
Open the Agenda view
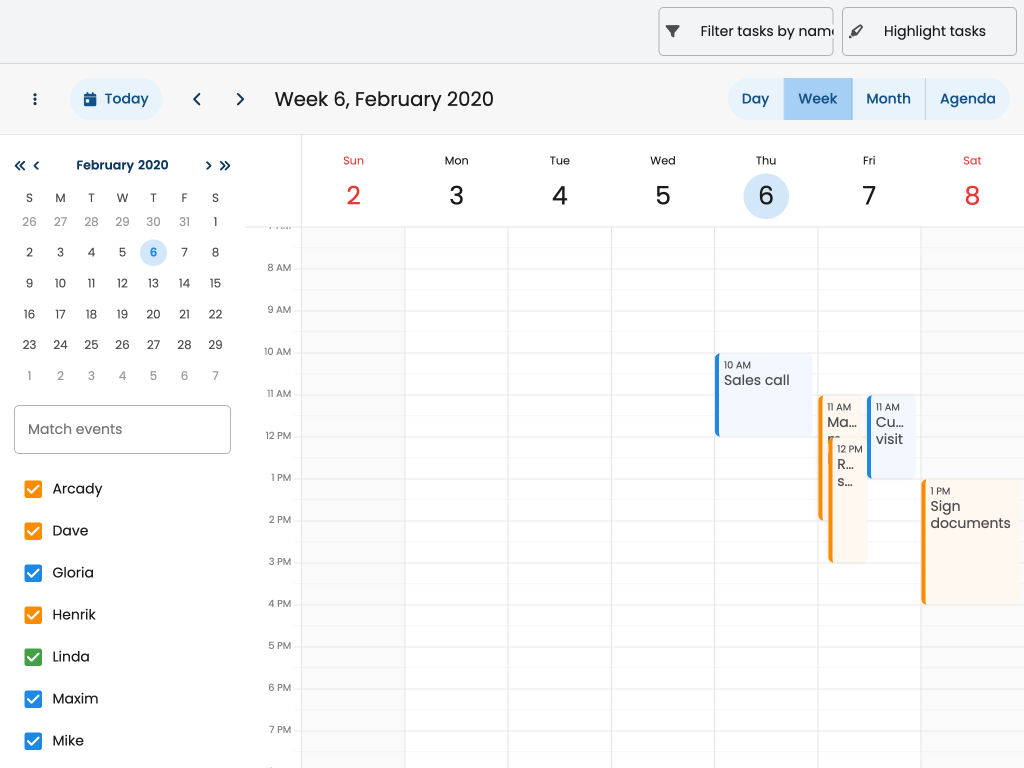coord(967,99)
